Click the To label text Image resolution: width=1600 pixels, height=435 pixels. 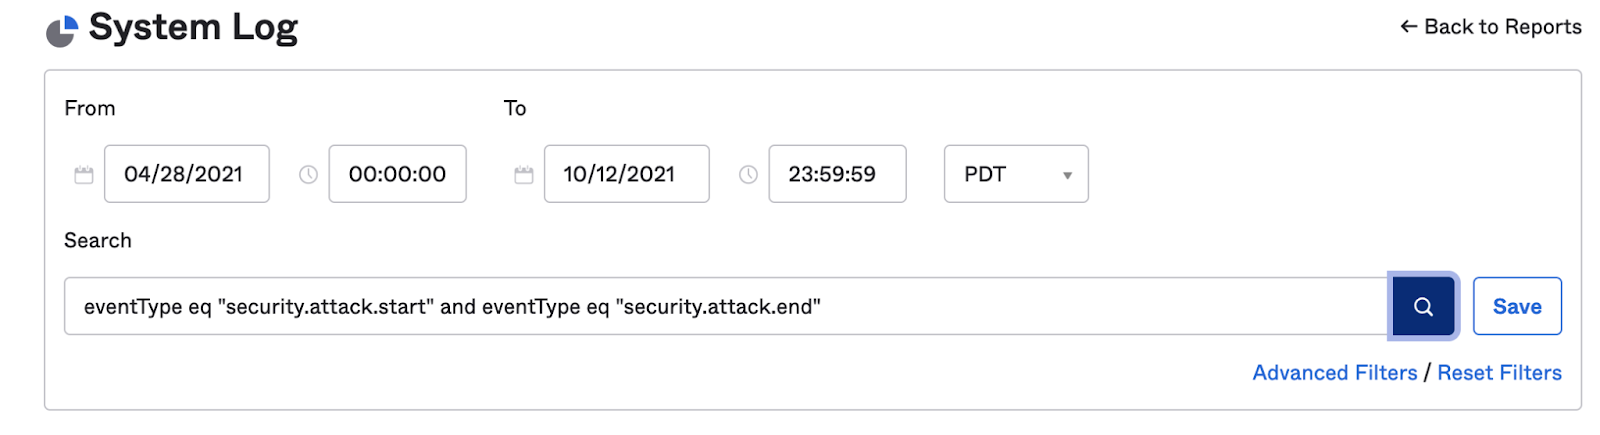[515, 108]
